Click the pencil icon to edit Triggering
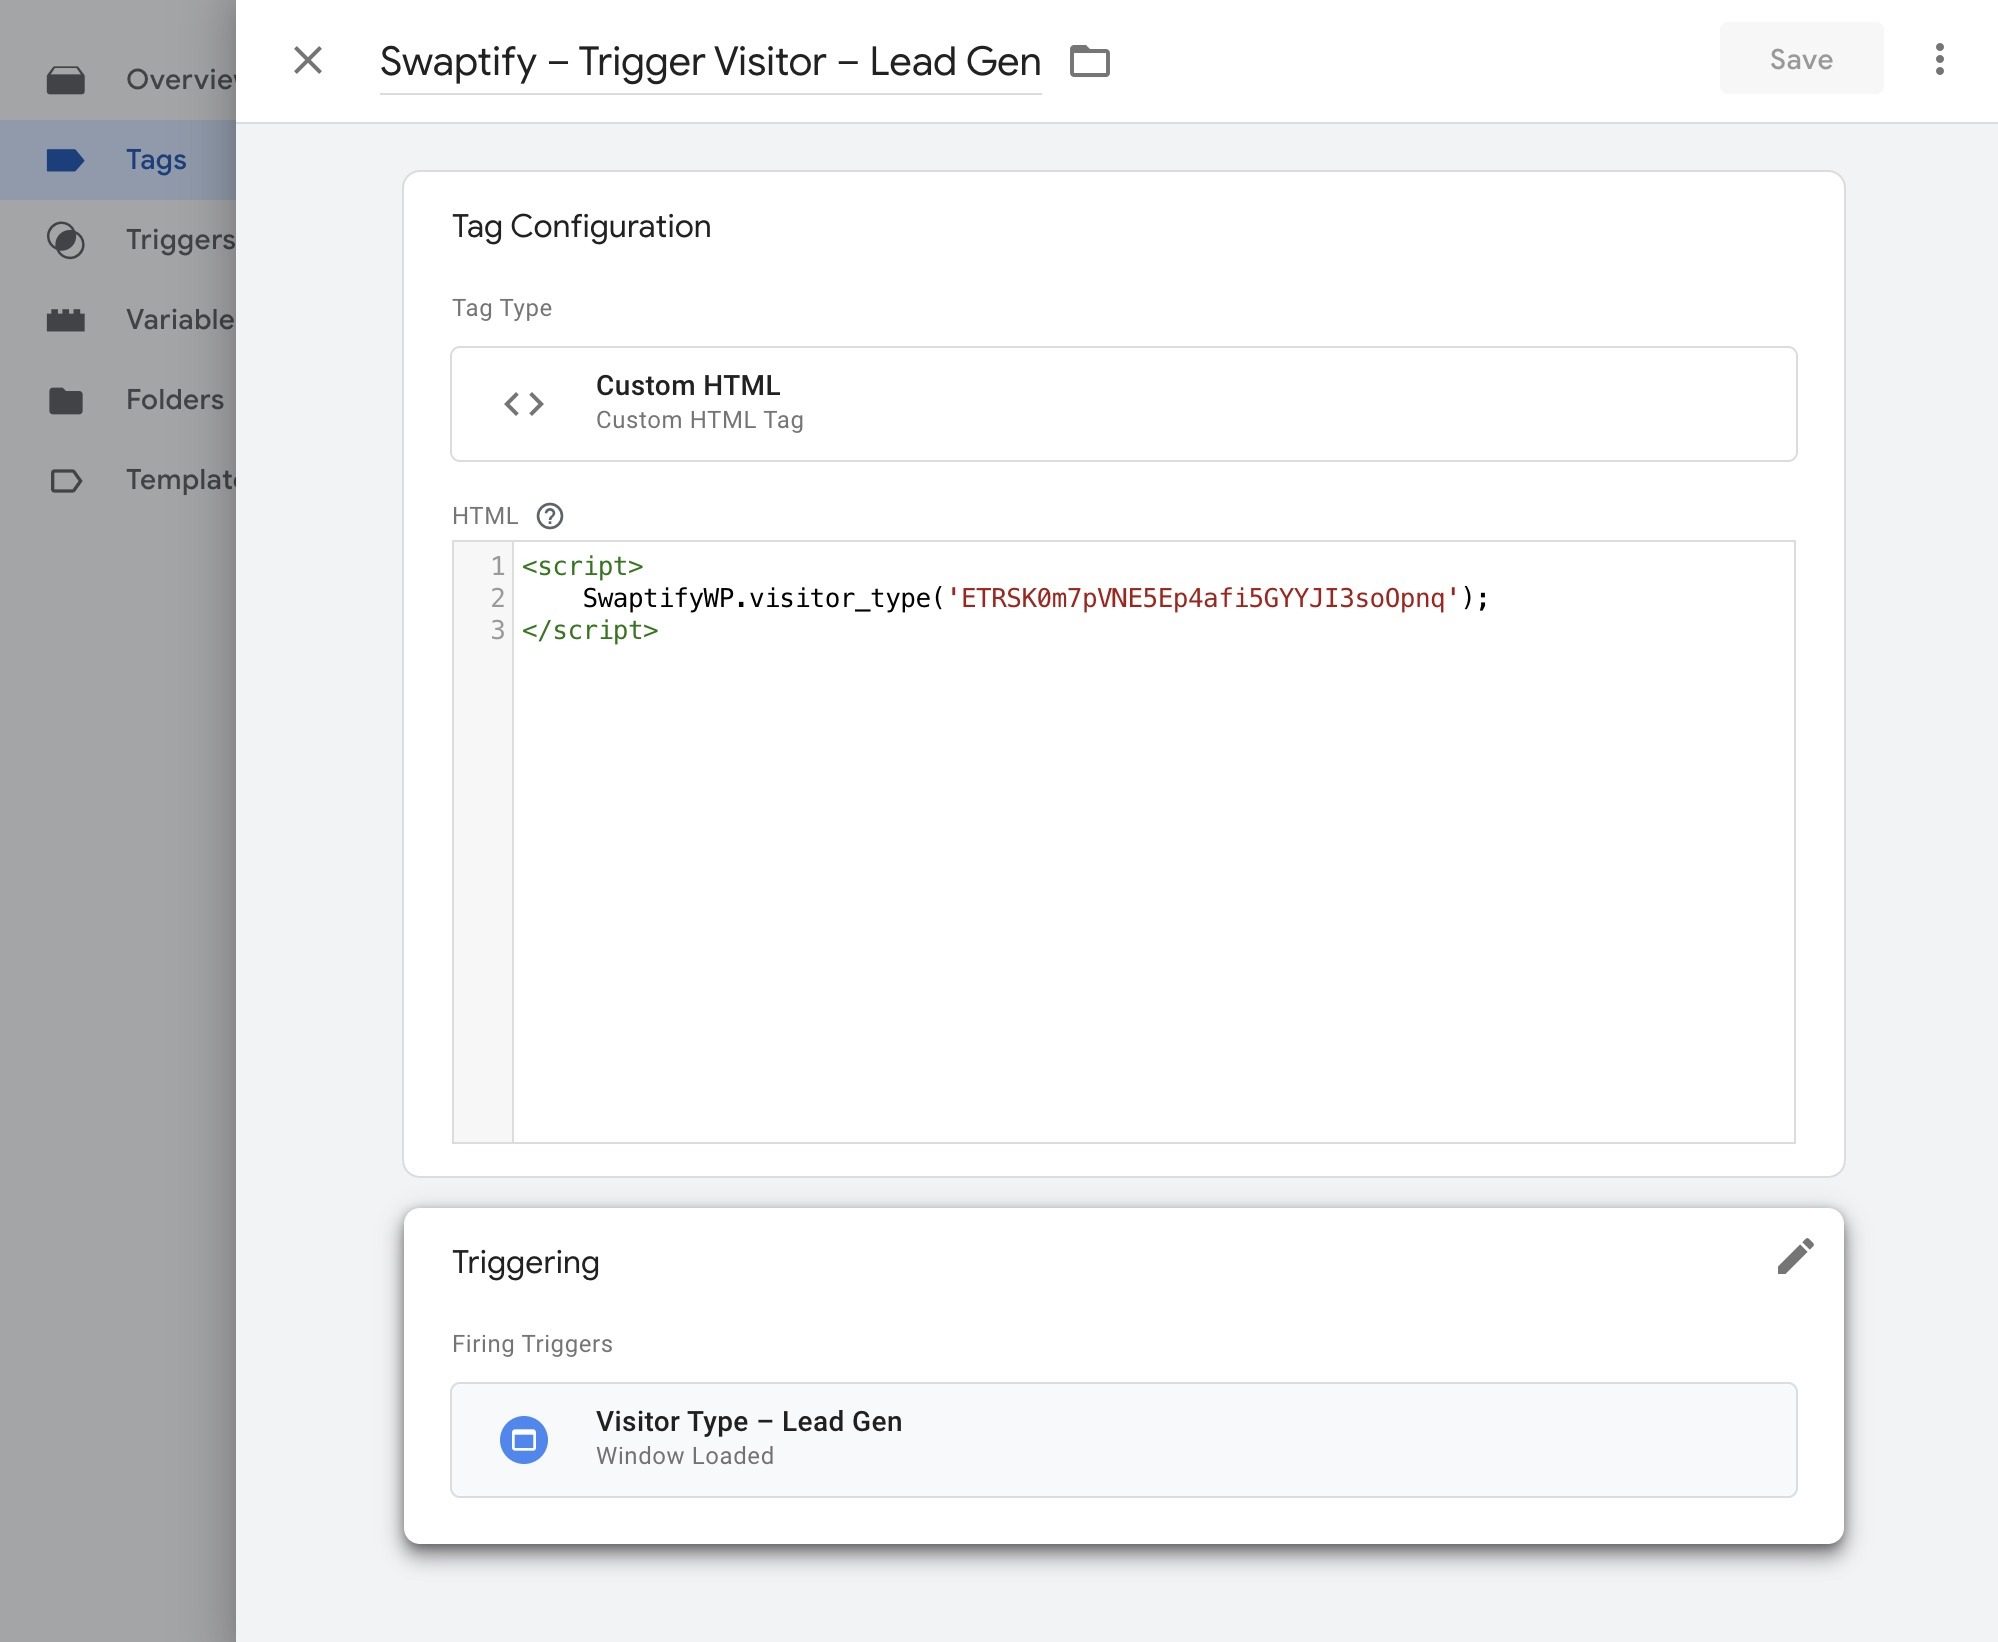The width and height of the screenshot is (1998, 1642). (1794, 1257)
